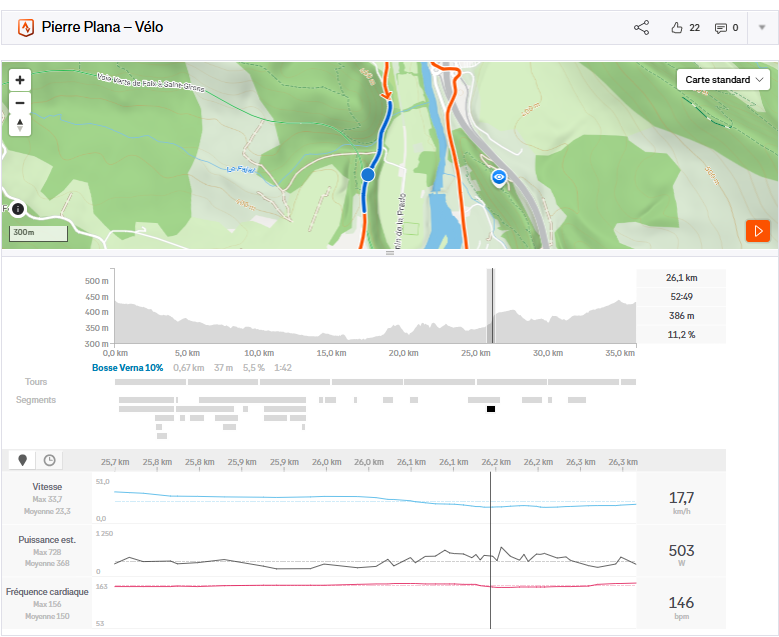Screen dimensions: 779x637
Task: Select the Puissance est. chart label
Action: (x=47, y=540)
